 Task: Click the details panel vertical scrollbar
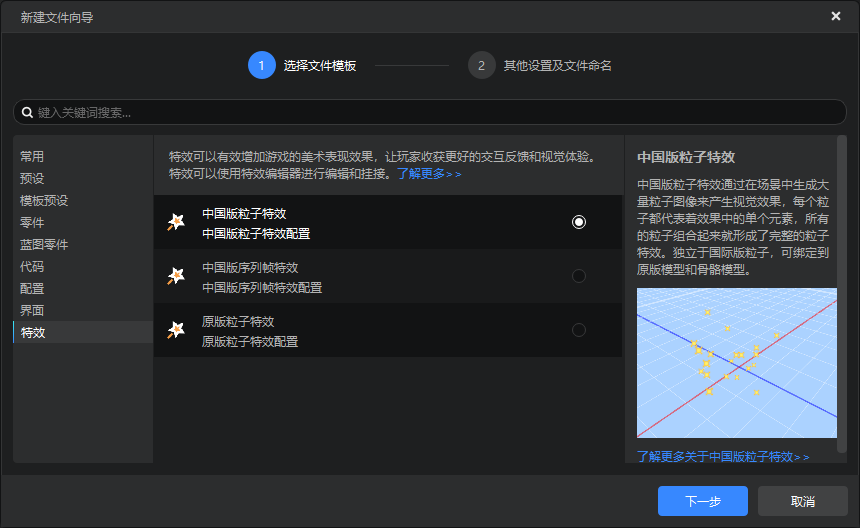(x=842, y=294)
